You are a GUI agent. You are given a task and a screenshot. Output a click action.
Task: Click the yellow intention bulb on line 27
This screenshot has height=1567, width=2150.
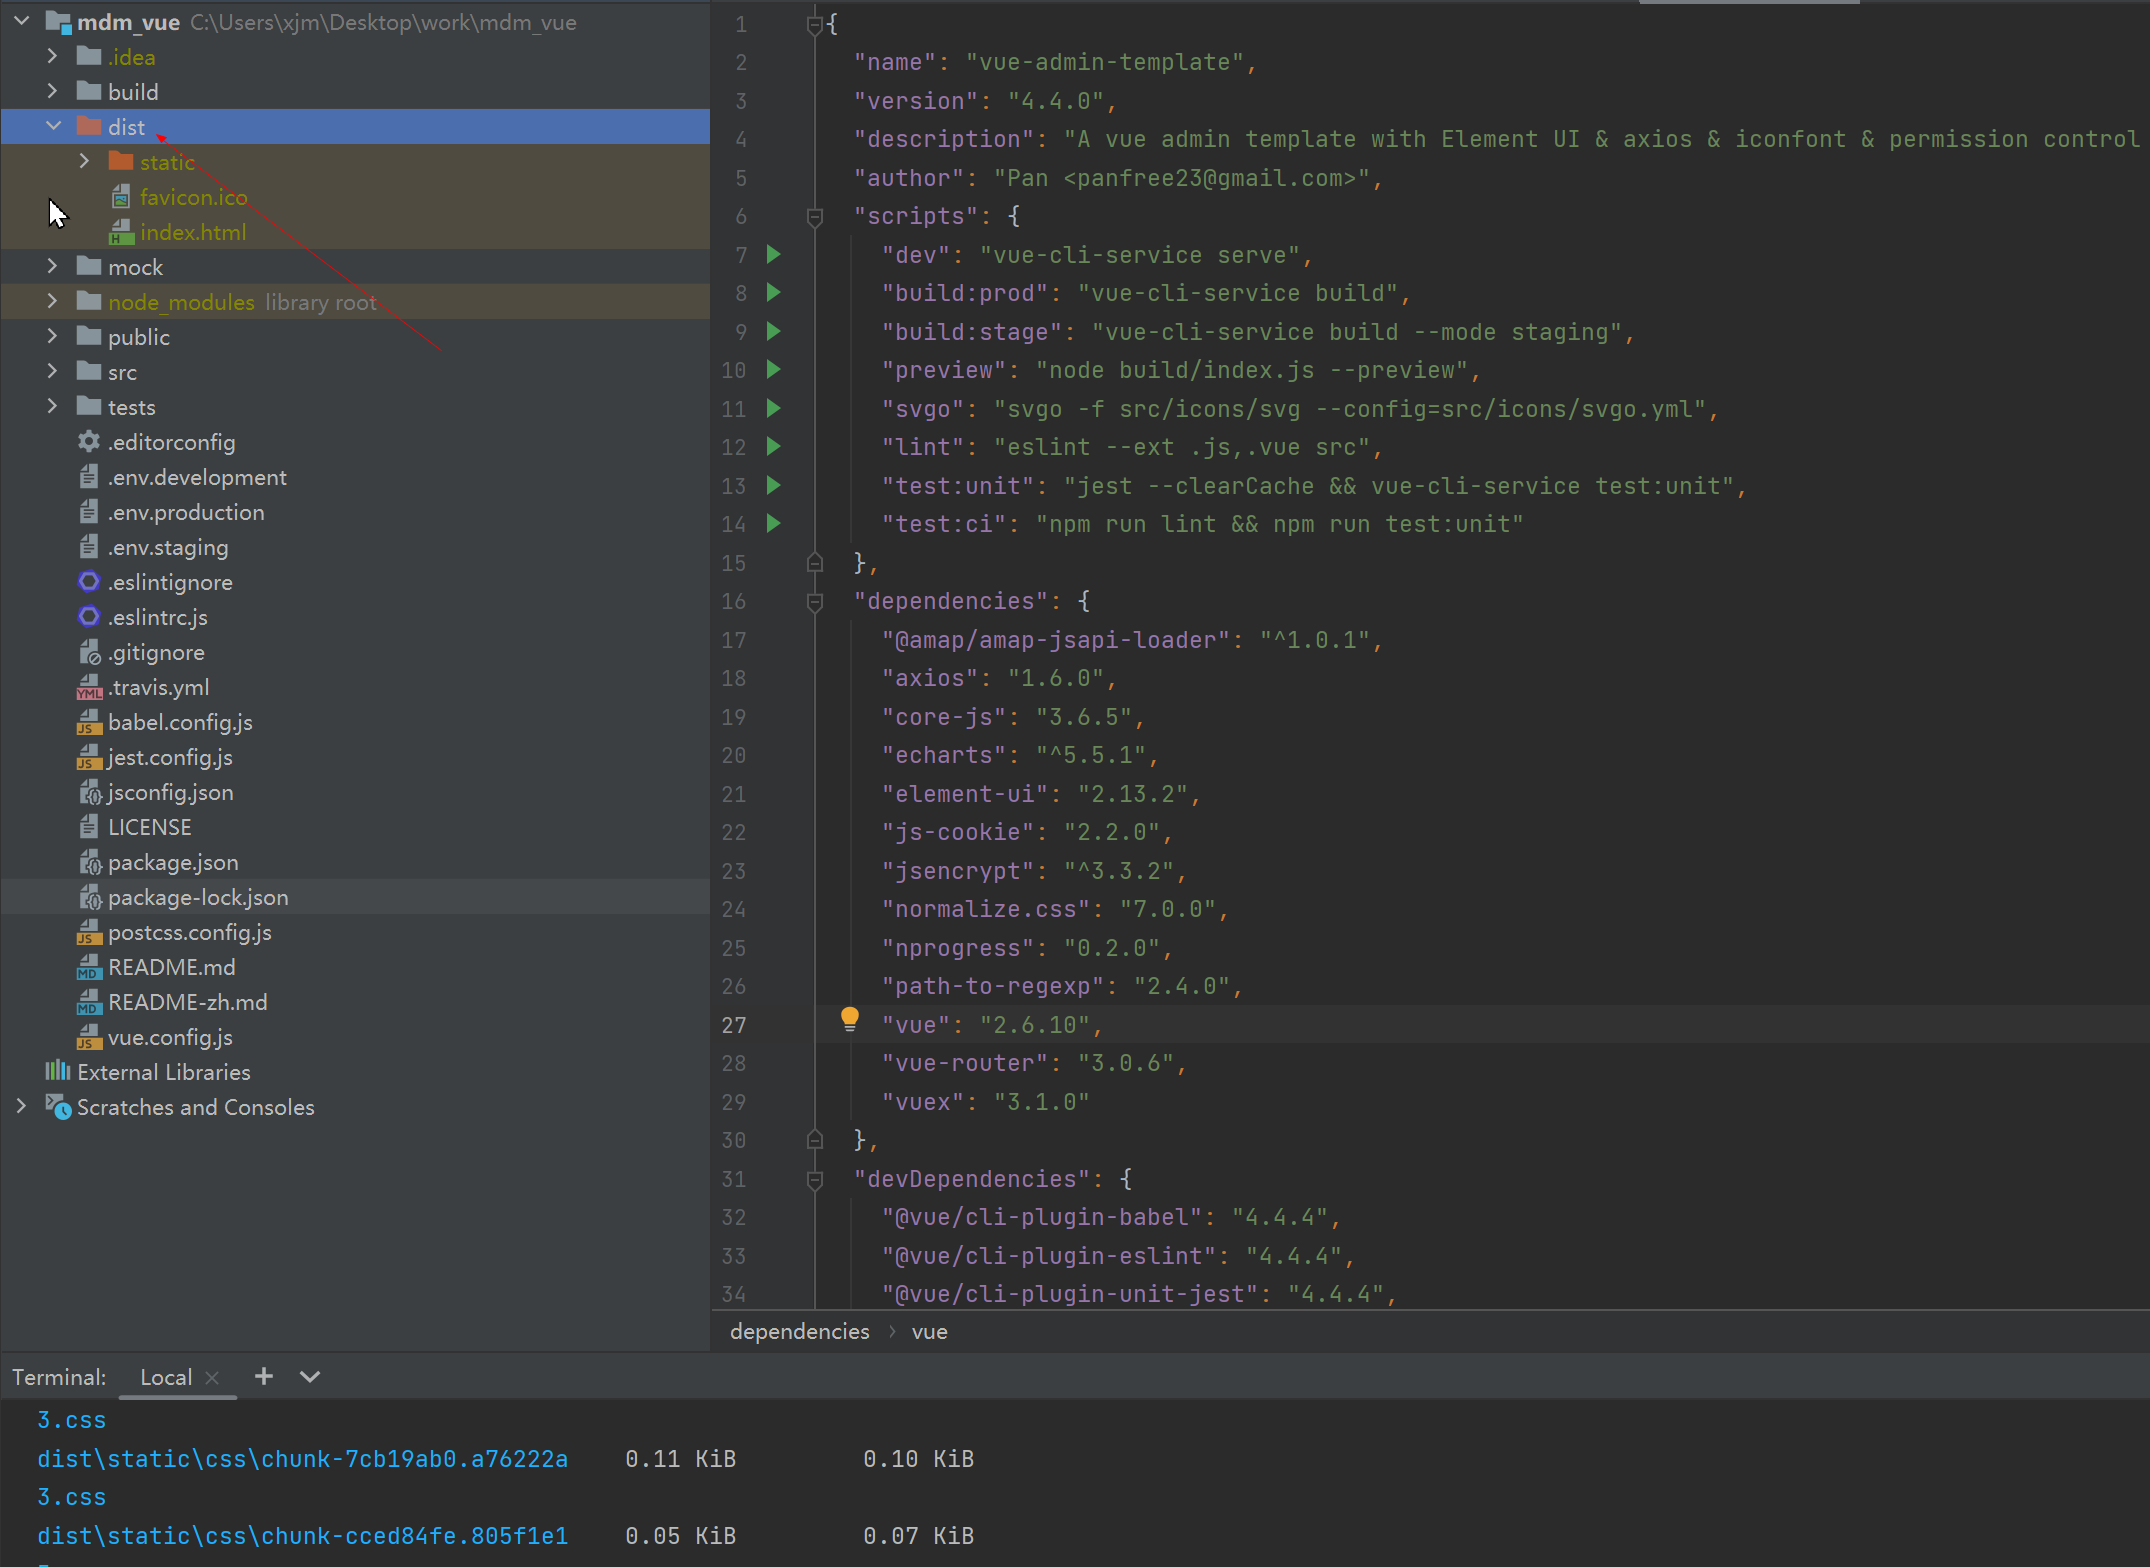pyautogui.click(x=850, y=1019)
